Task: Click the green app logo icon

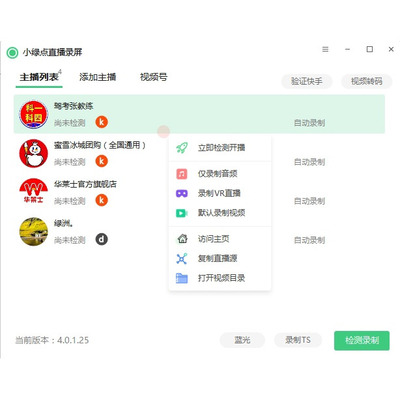Action: pyautogui.click(x=12, y=52)
